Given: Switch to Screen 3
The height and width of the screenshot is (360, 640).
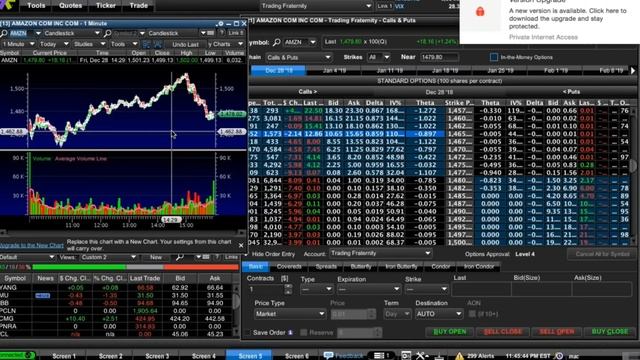Looking at the screenshot, I should pyautogui.click(x=157, y=356).
